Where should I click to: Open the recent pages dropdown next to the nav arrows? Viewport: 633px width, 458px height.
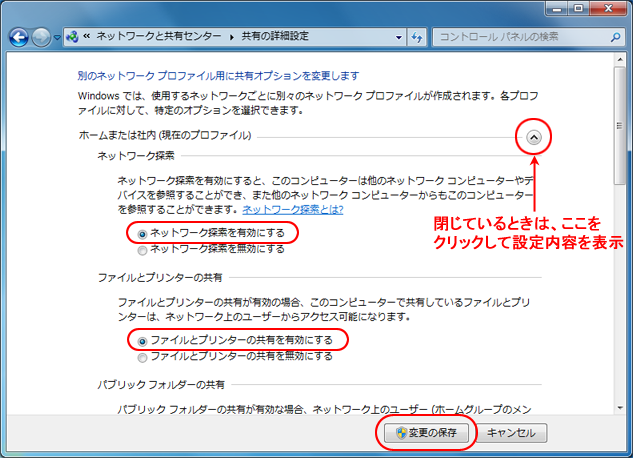pos(57,38)
